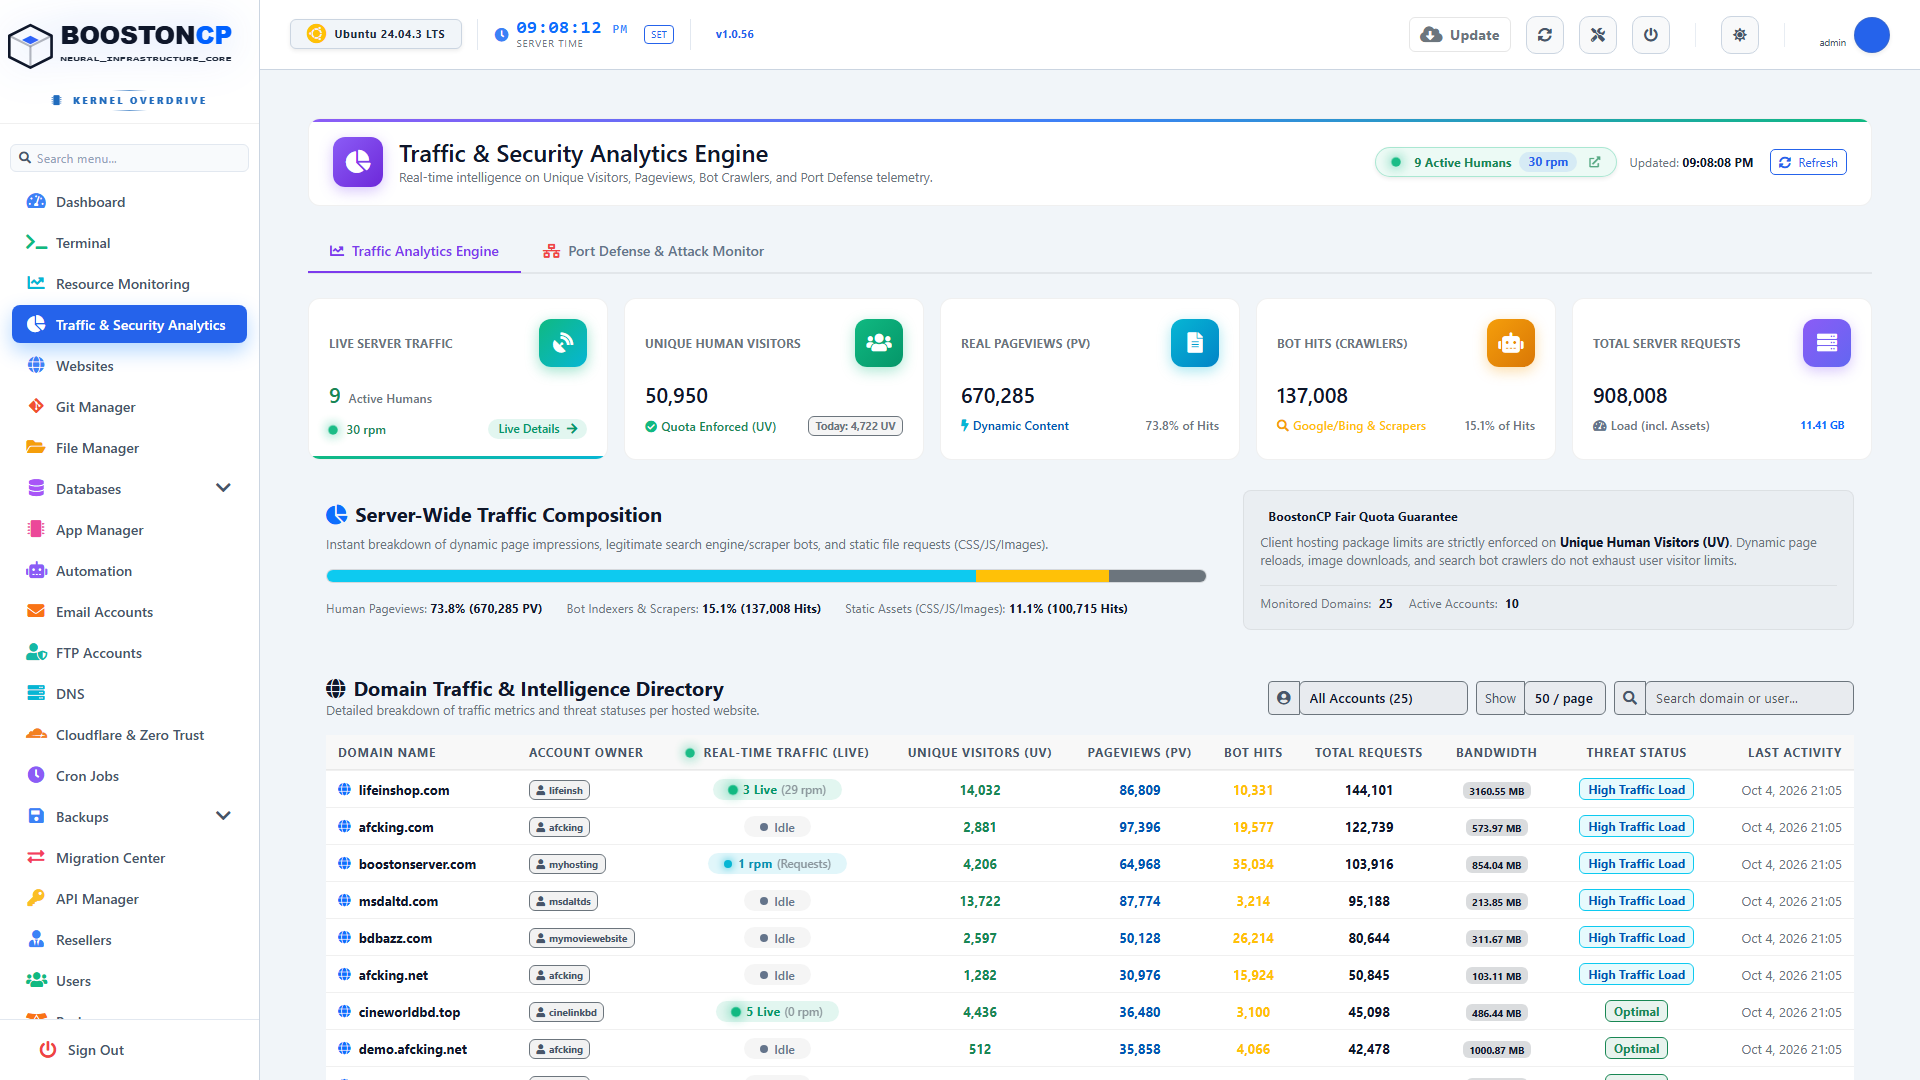
Task: Click the account user icon filter
Action: point(1284,698)
